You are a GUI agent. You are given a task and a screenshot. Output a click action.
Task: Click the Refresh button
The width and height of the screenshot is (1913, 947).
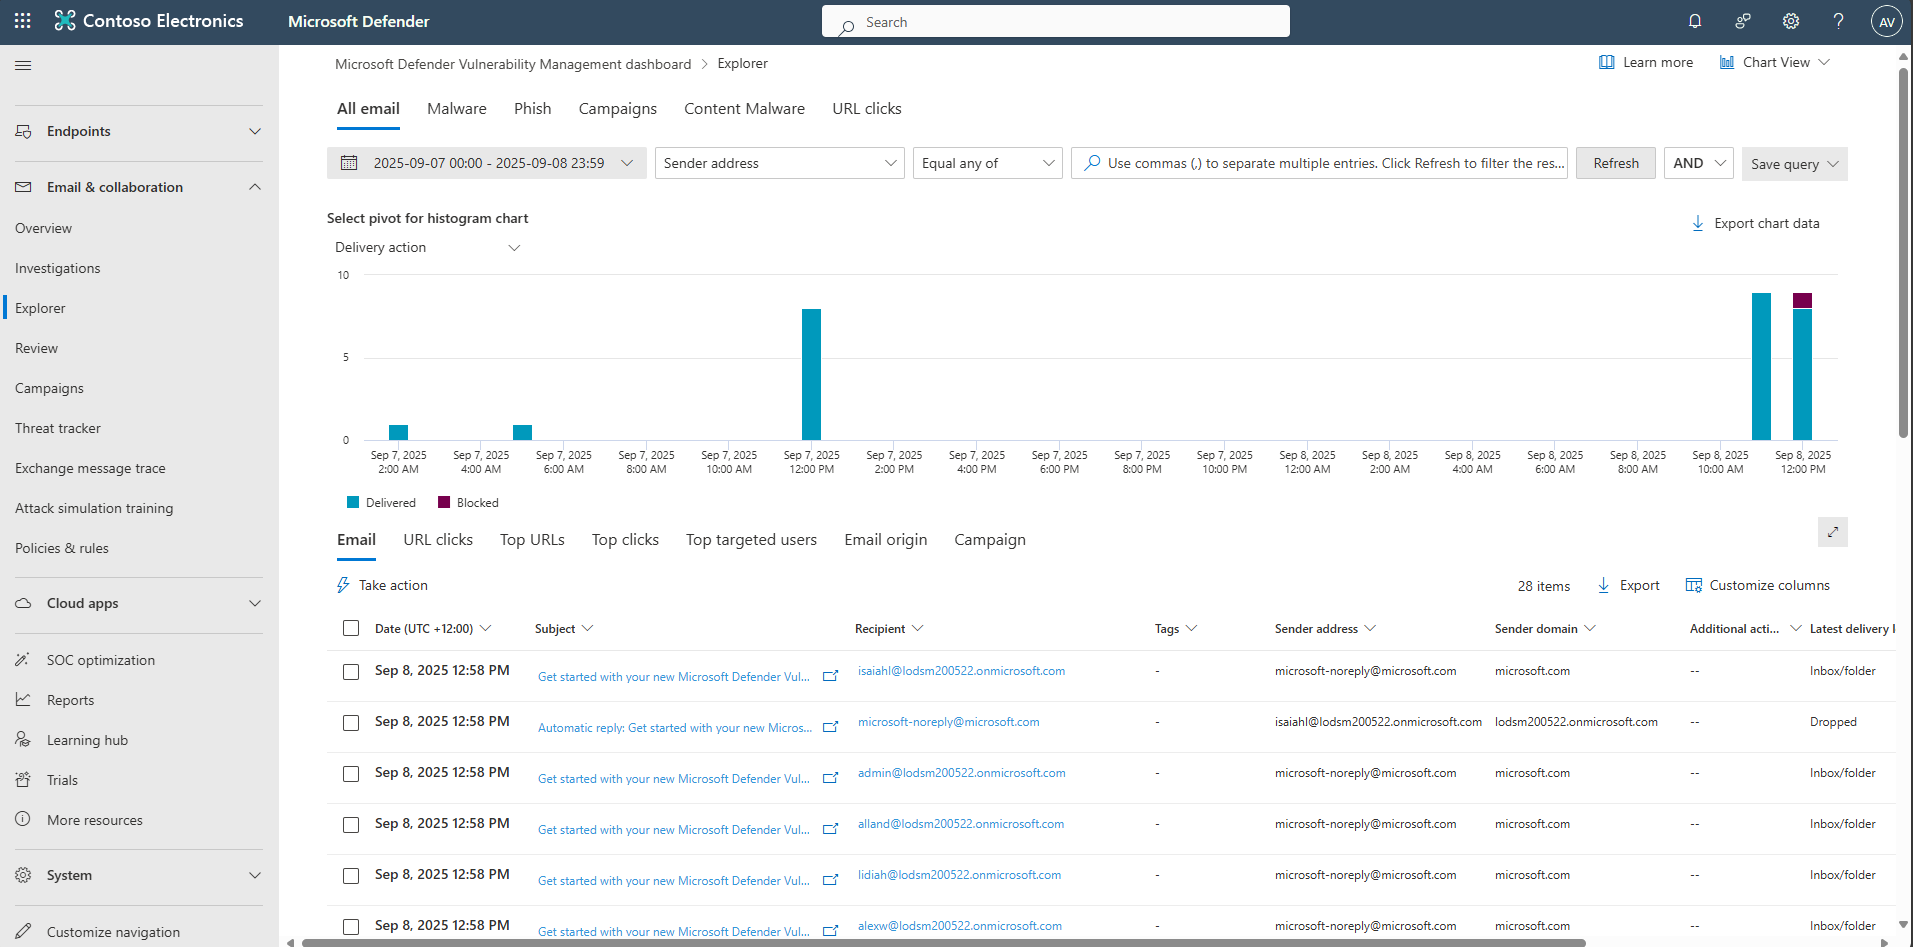click(1616, 163)
